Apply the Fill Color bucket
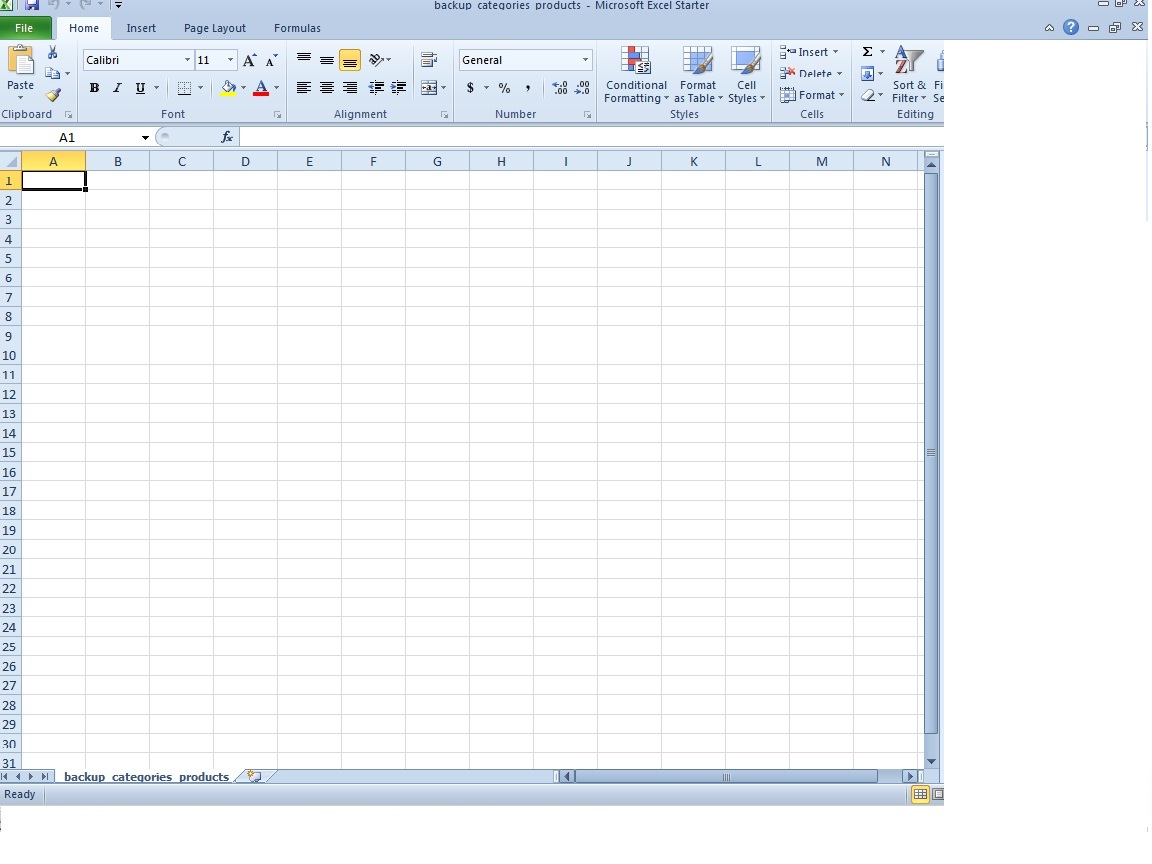The width and height of the screenshot is (1152, 864). 228,88
